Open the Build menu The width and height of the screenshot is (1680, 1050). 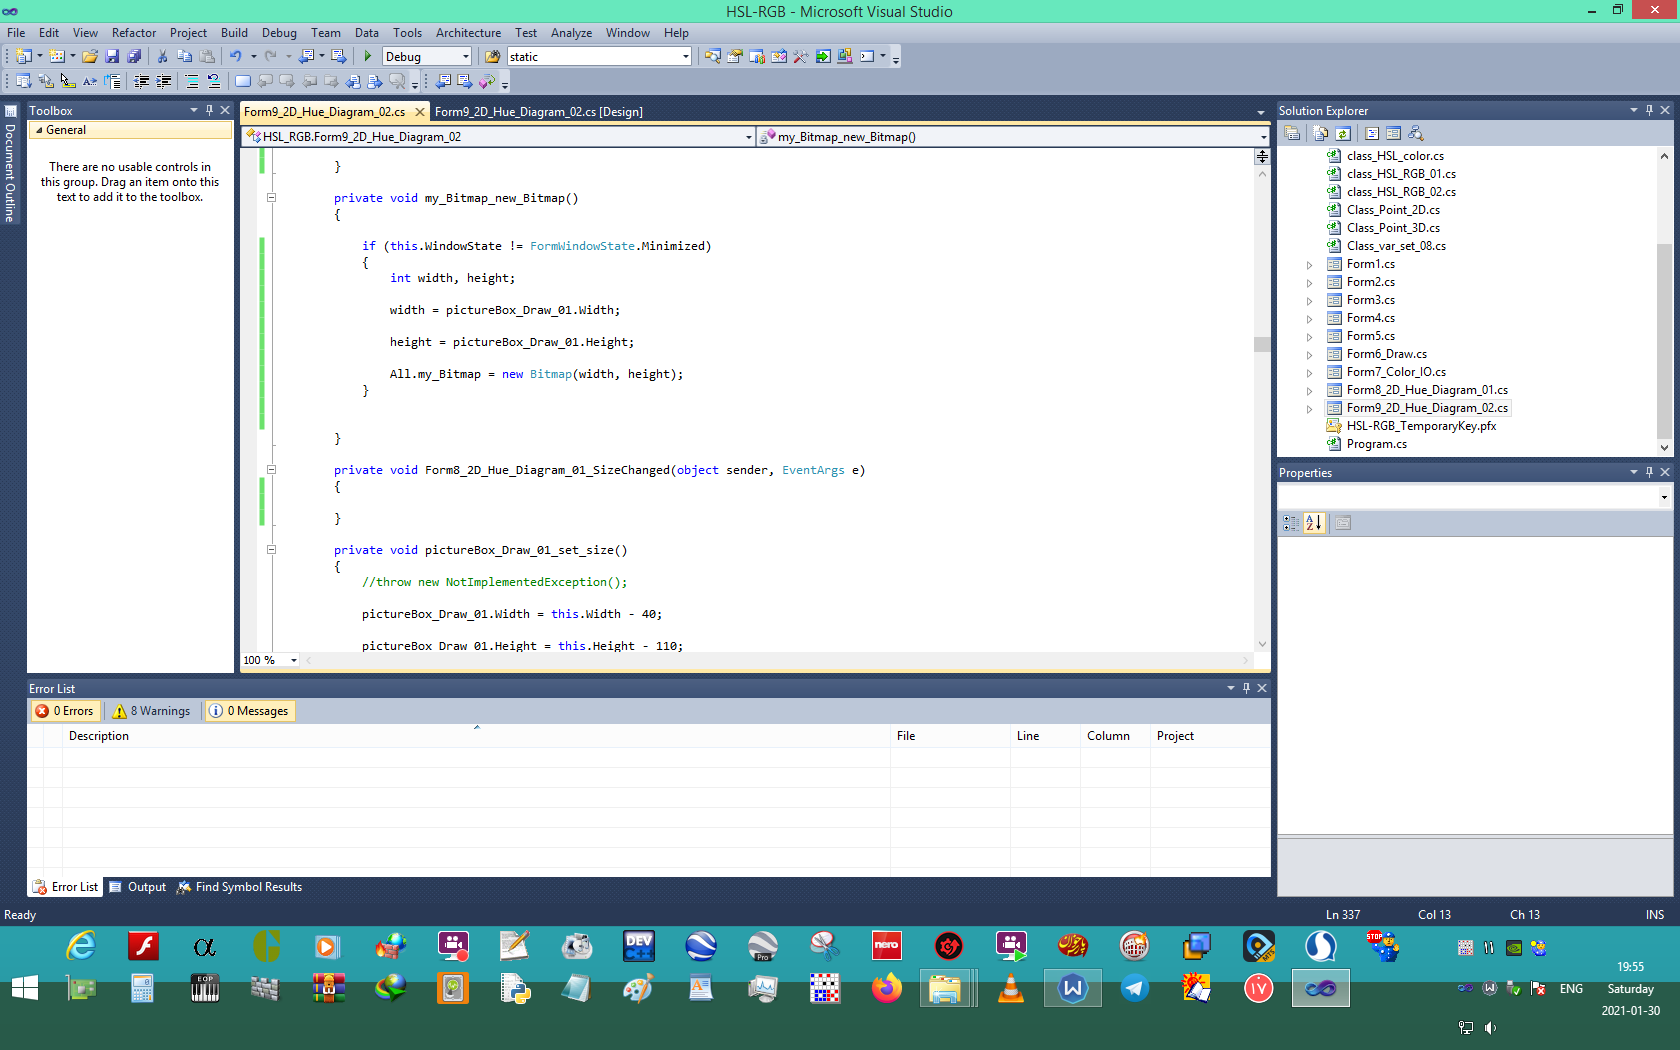pyautogui.click(x=234, y=33)
